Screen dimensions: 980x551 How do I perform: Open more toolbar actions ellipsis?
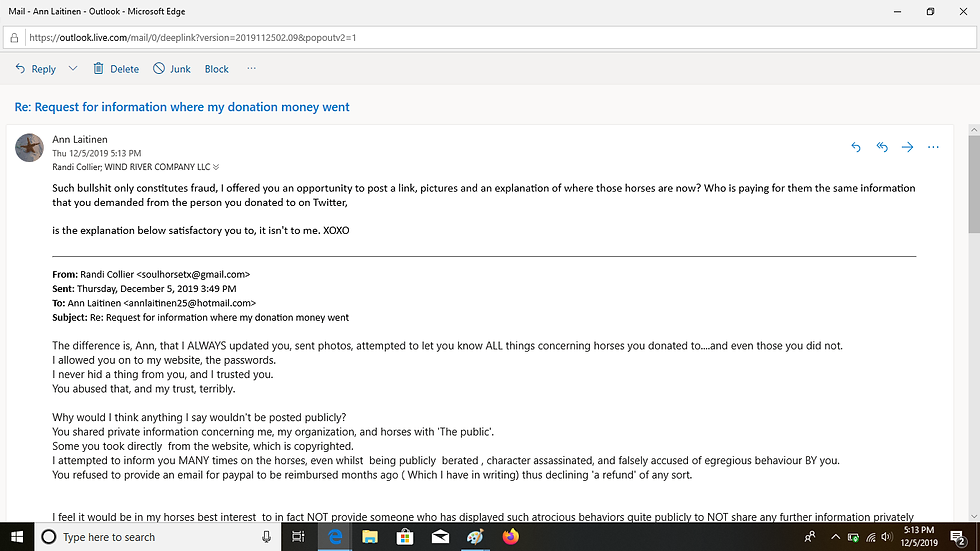pyautogui.click(x=251, y=68)
